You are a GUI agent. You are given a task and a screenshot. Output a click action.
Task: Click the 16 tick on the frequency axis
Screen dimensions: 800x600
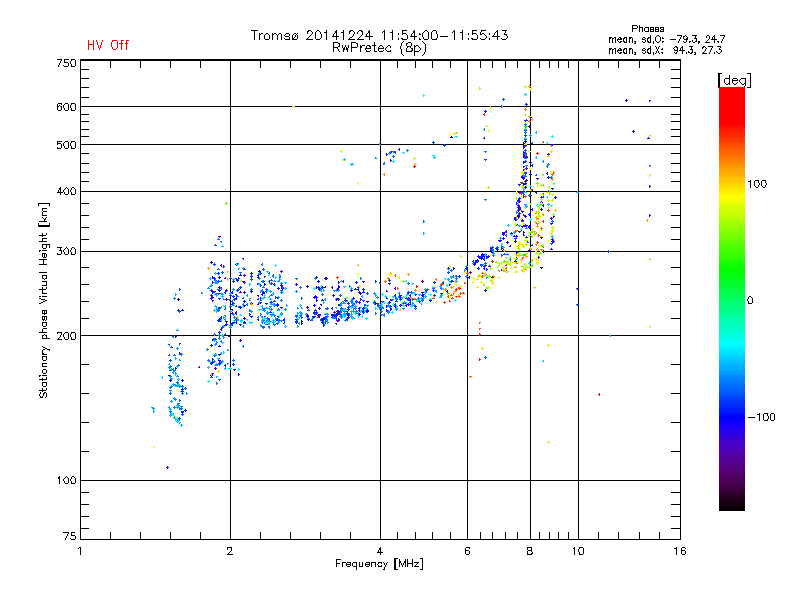[x=680, y=551]
